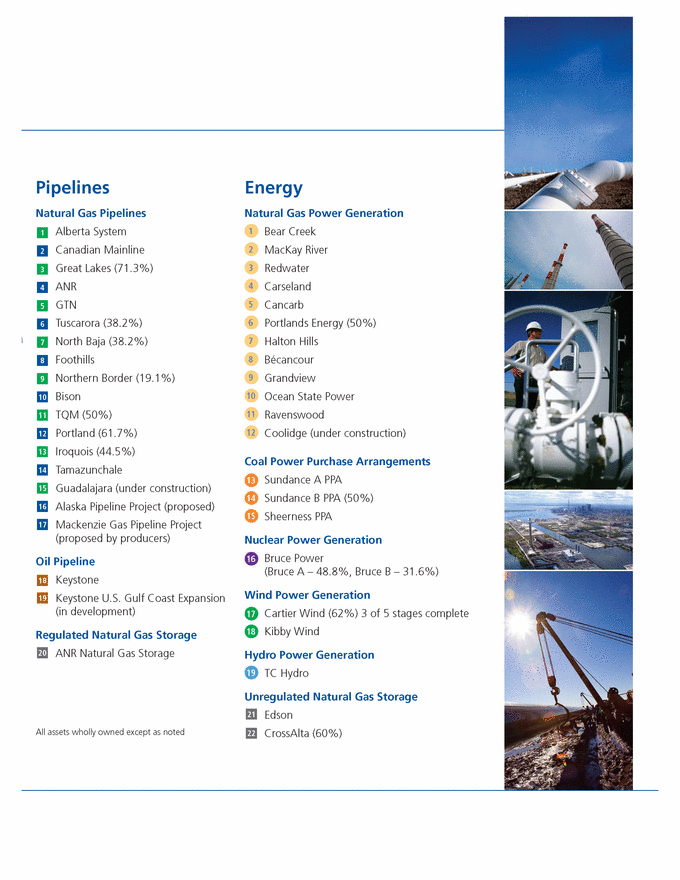Click the blue circle 19 TC Hydro marker

coord(251,673)
